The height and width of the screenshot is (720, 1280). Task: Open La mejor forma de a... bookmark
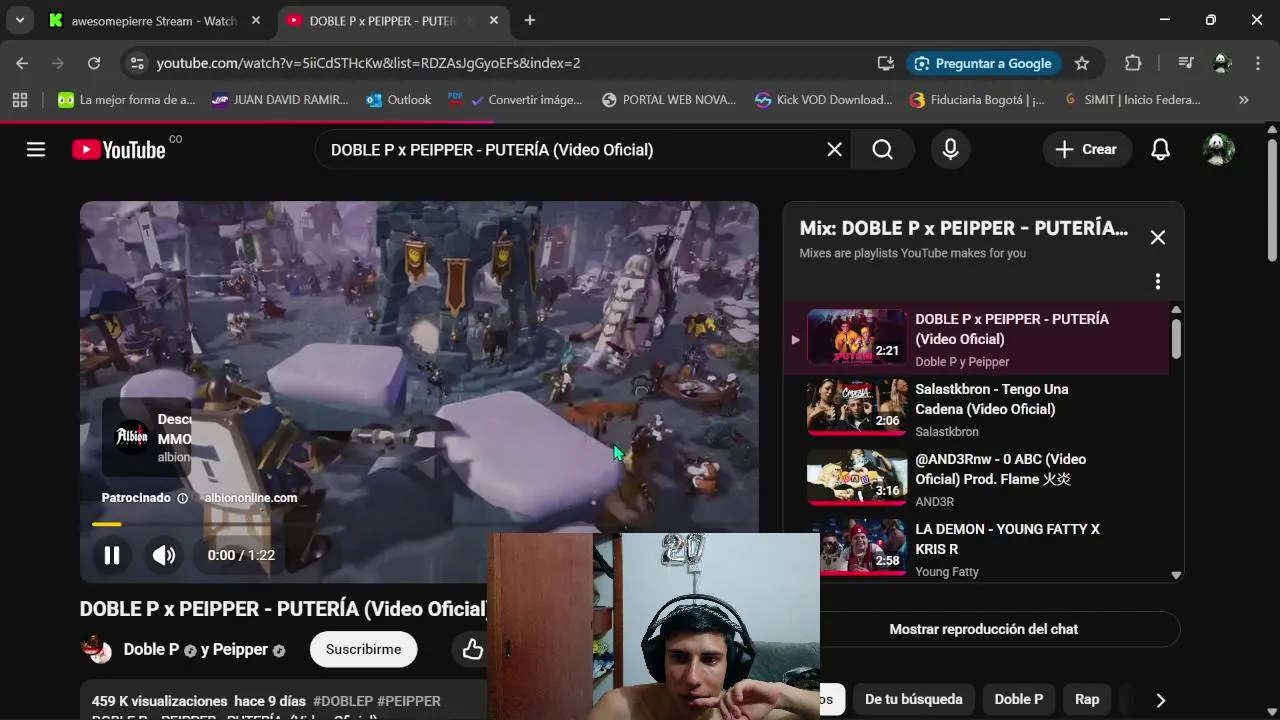click(x=126, y=100)
